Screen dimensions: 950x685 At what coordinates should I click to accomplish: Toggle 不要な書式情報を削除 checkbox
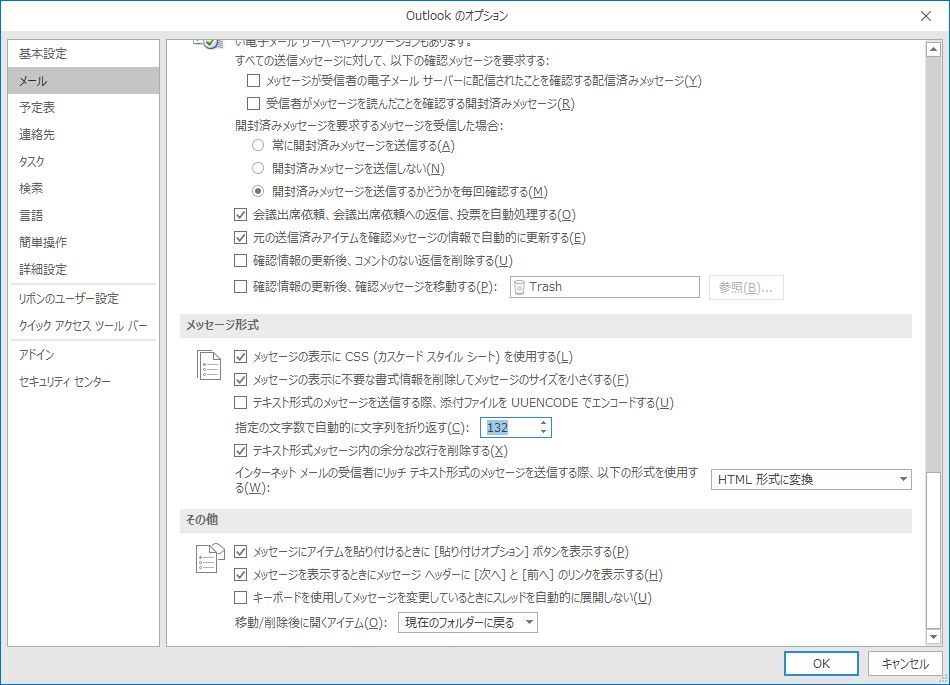coord(241,380)
